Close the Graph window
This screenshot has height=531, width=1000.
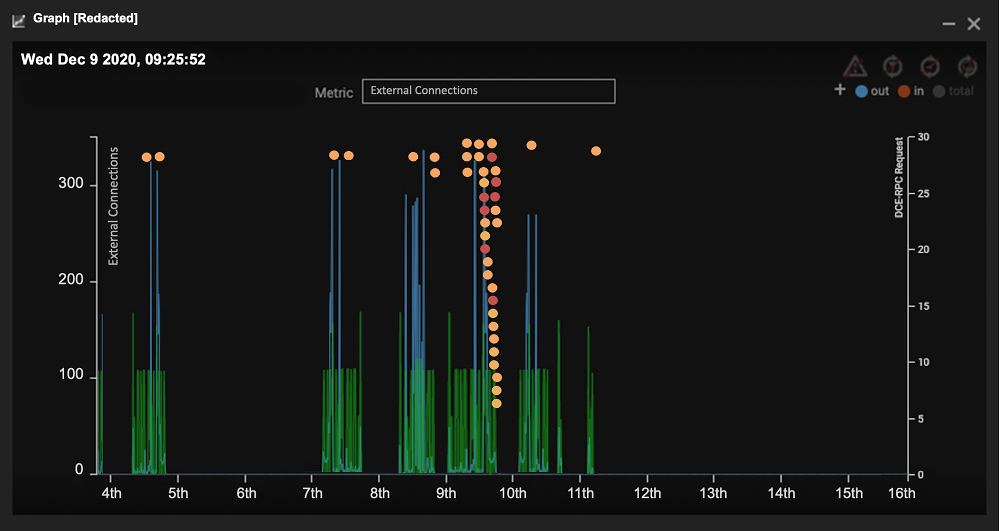click(x=974, y=24)
